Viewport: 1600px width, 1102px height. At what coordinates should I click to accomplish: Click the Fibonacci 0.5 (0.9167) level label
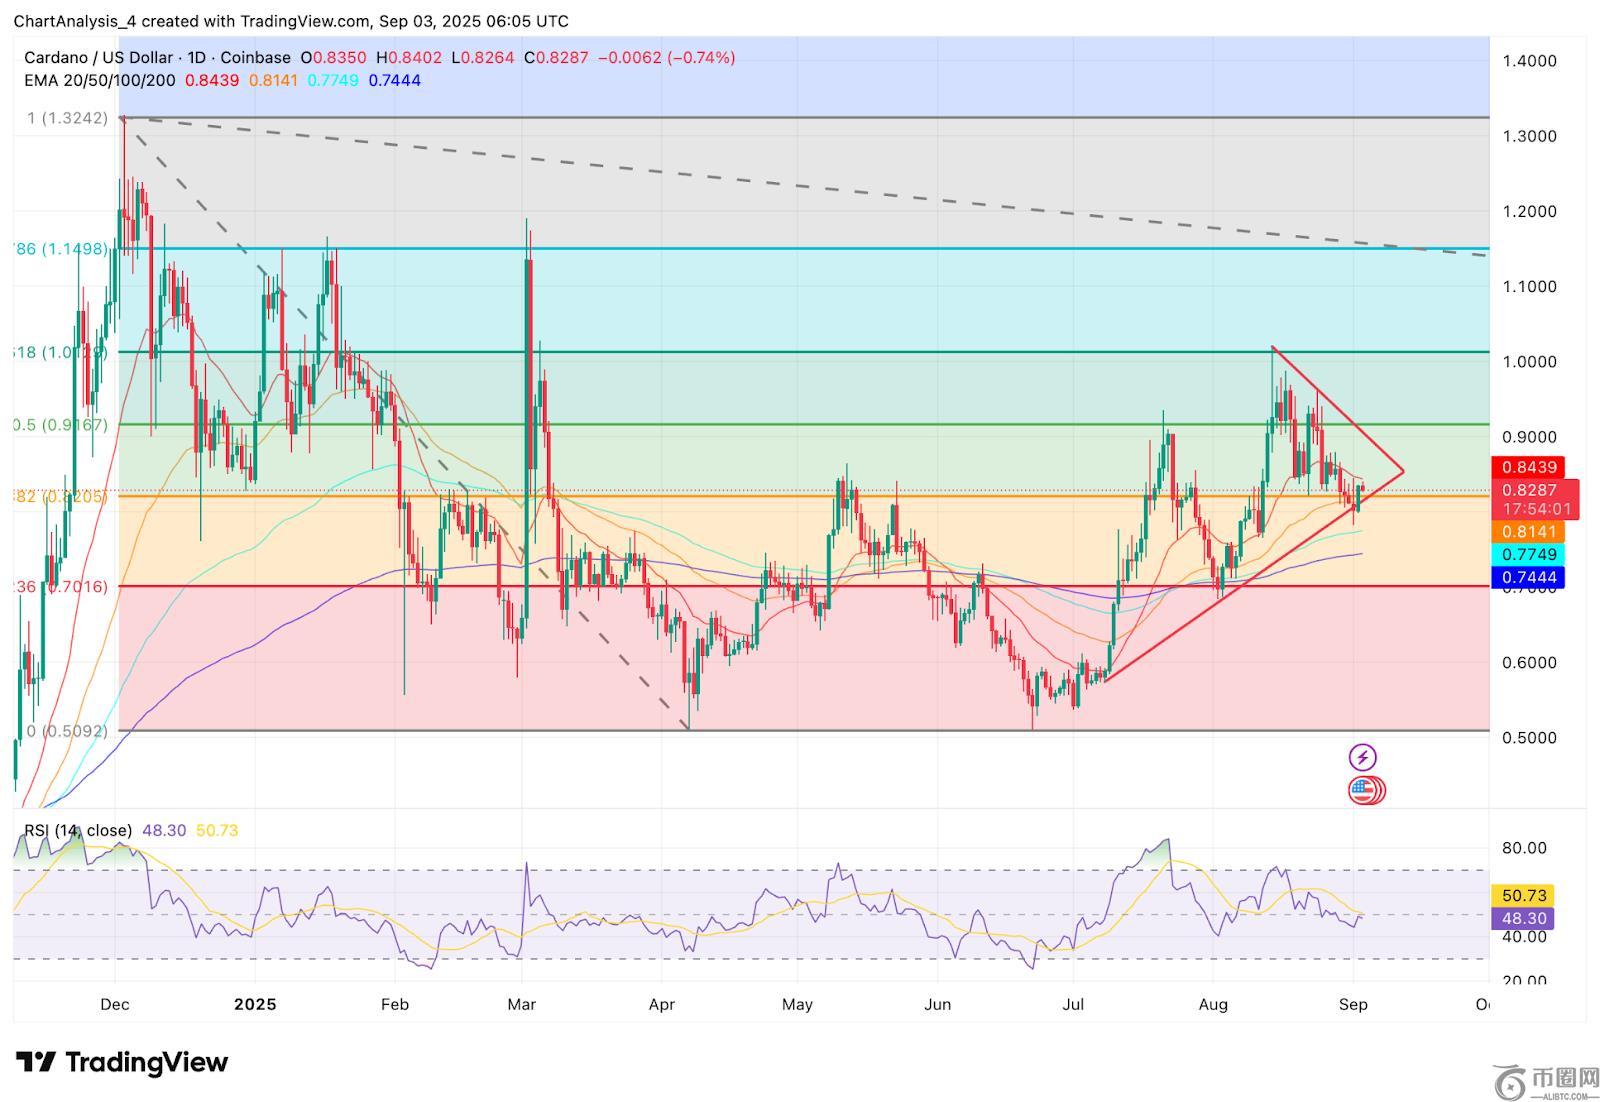[x=60, y=425]
